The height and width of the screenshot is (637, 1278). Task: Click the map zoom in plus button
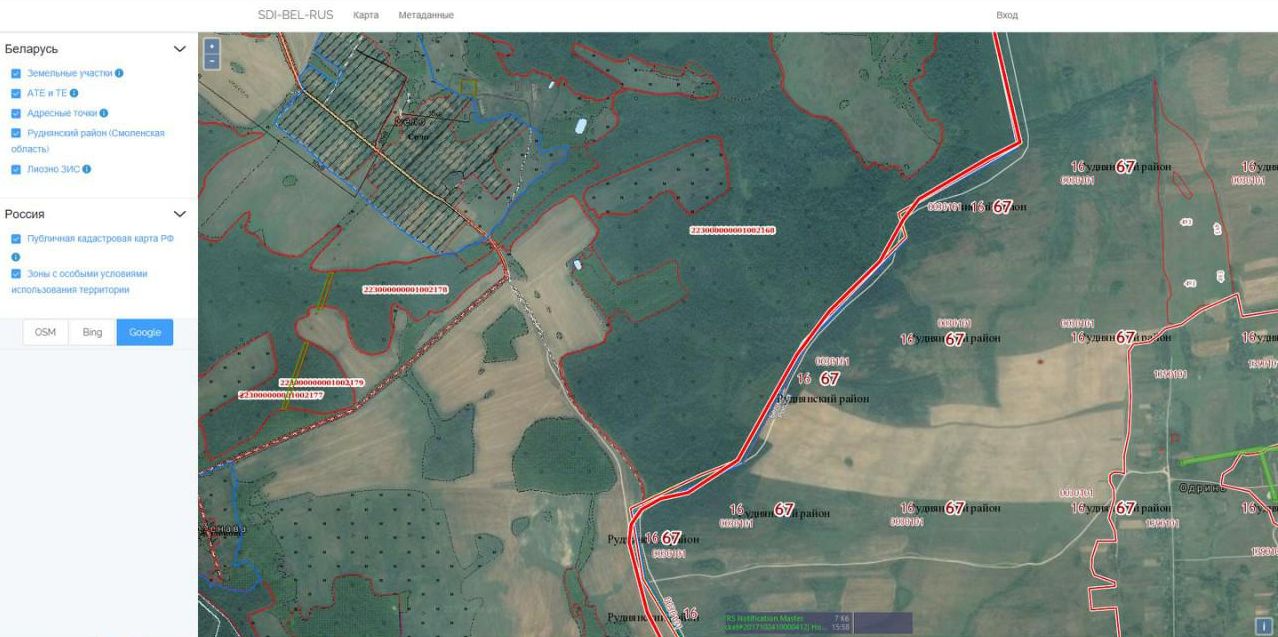click(211, 47)
